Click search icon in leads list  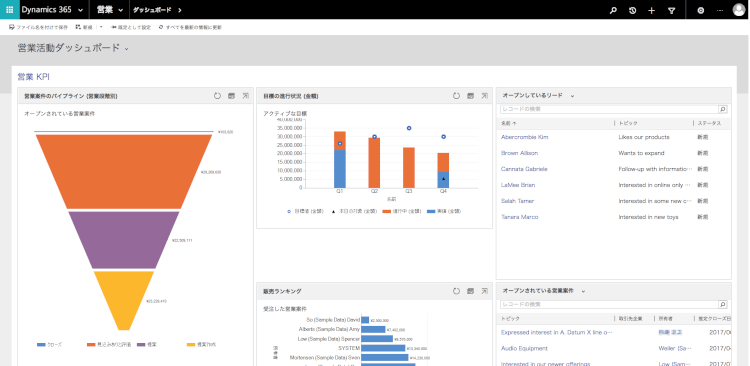pos(723,110)
